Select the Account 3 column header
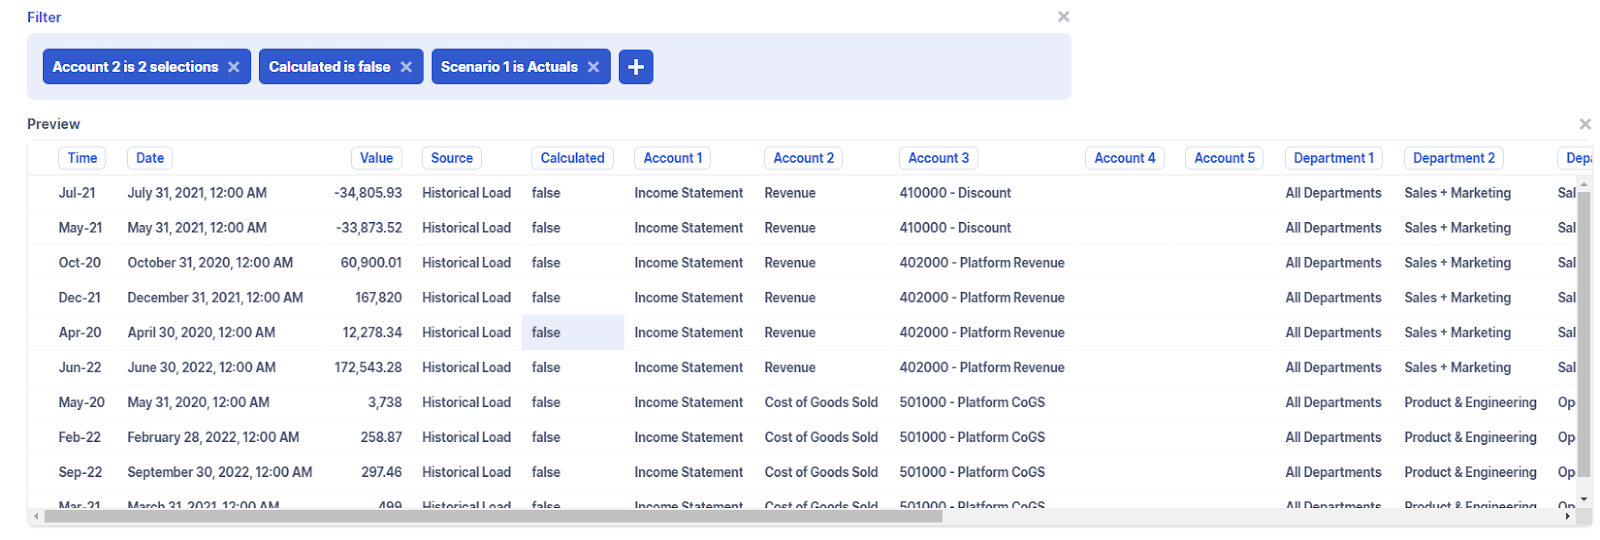 pos(938,158)
